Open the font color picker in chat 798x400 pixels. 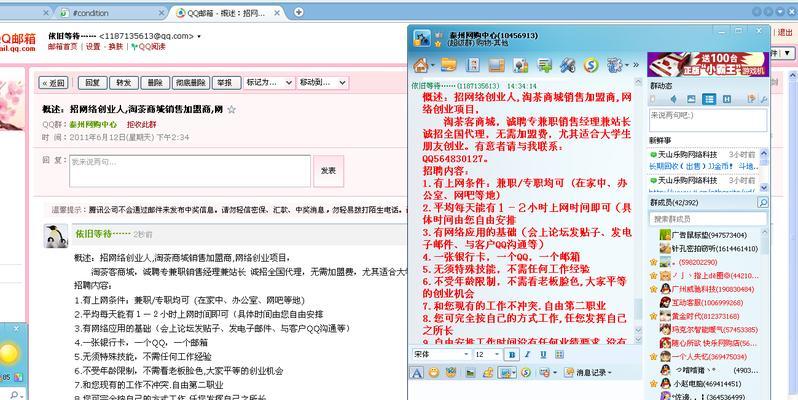(x=559, y=355)
